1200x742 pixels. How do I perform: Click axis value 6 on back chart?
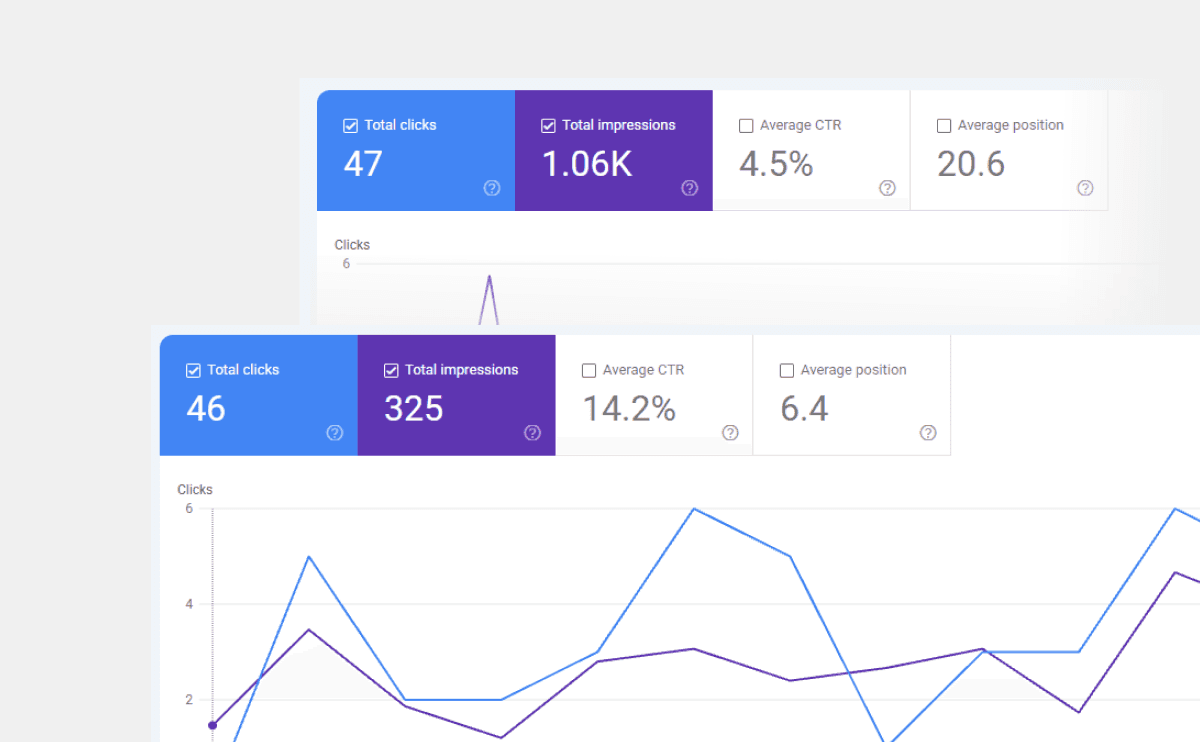coord(346,264)
